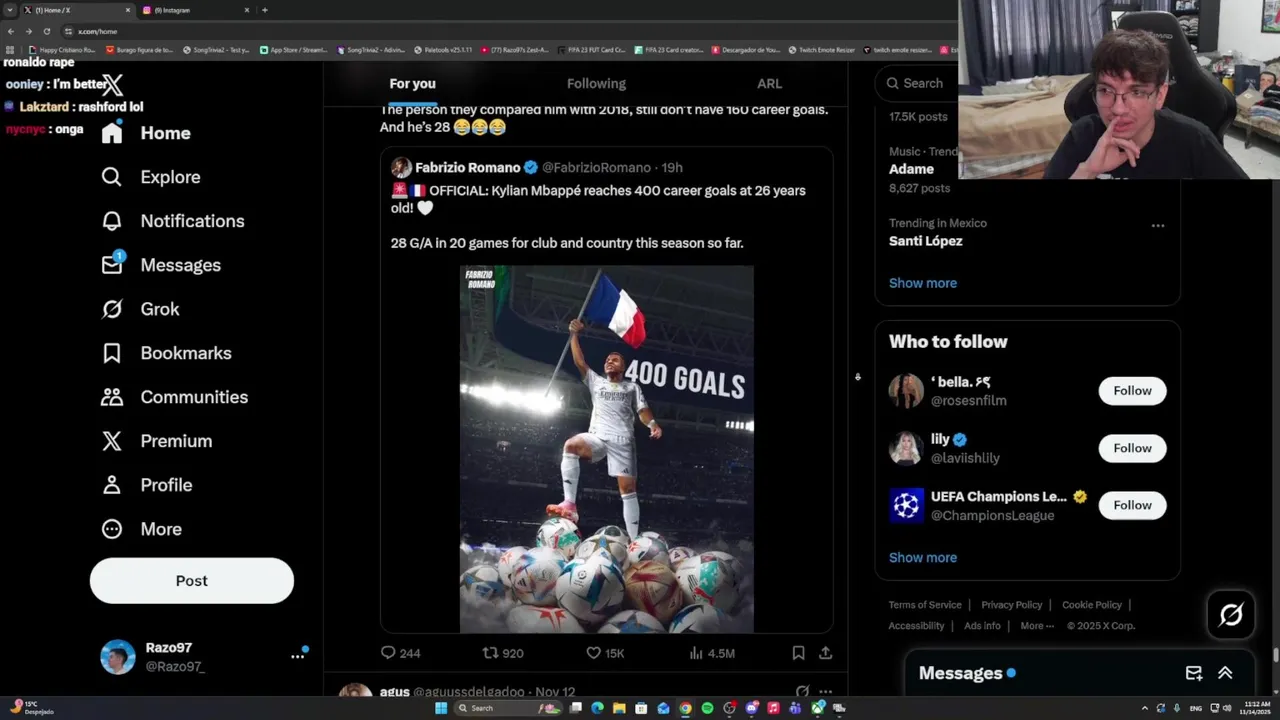Image resolution: width=1280 pixels, height=720 pixels.
Task: Open File Explorer from the taskbar
Action: (619, 708)
